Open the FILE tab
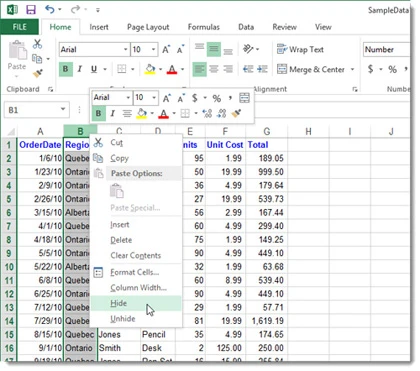420x371 pixels. (19, 27)
